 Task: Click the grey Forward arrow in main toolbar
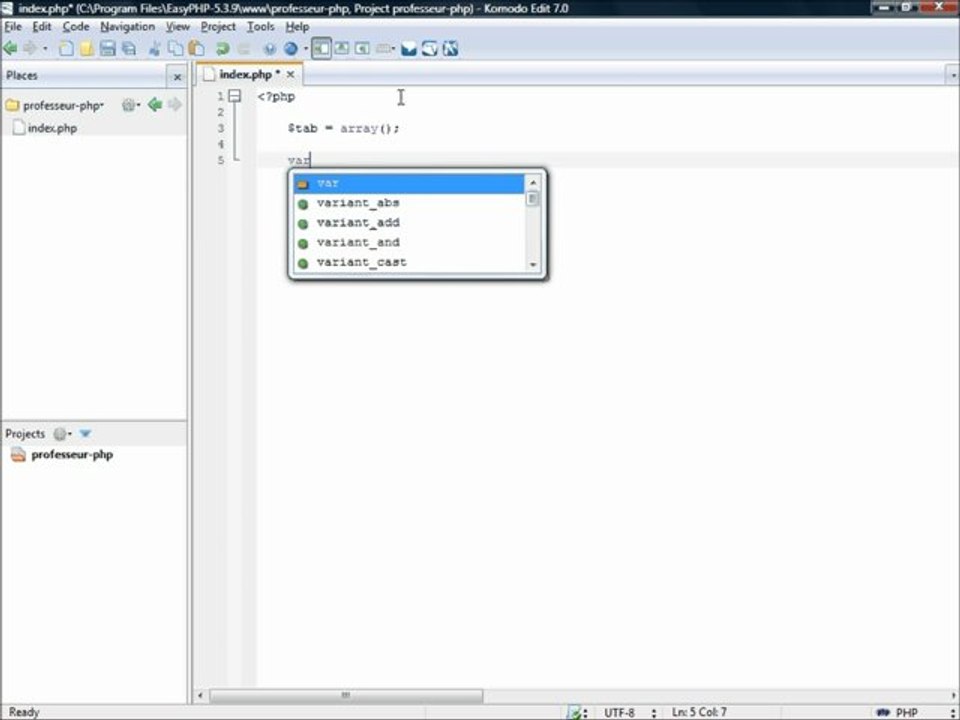click(x=29, y=48)
